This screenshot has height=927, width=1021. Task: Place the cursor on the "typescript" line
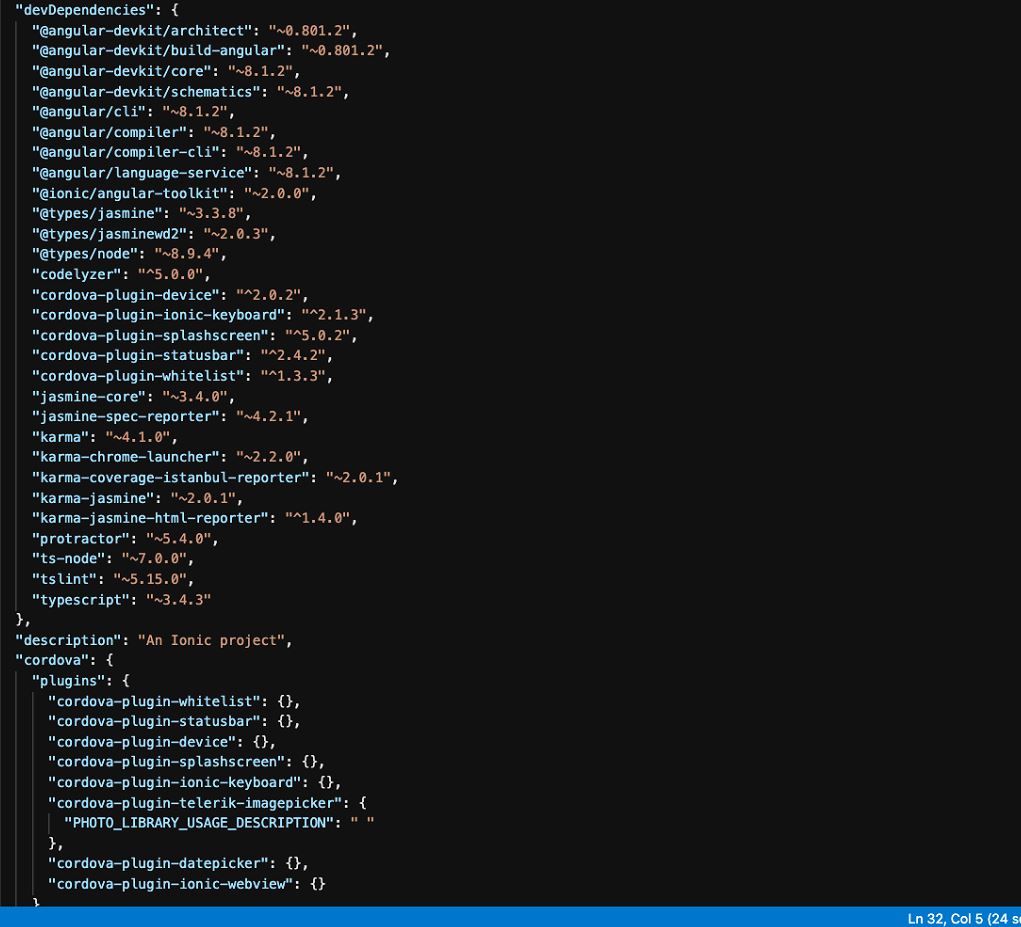point(121,600)
